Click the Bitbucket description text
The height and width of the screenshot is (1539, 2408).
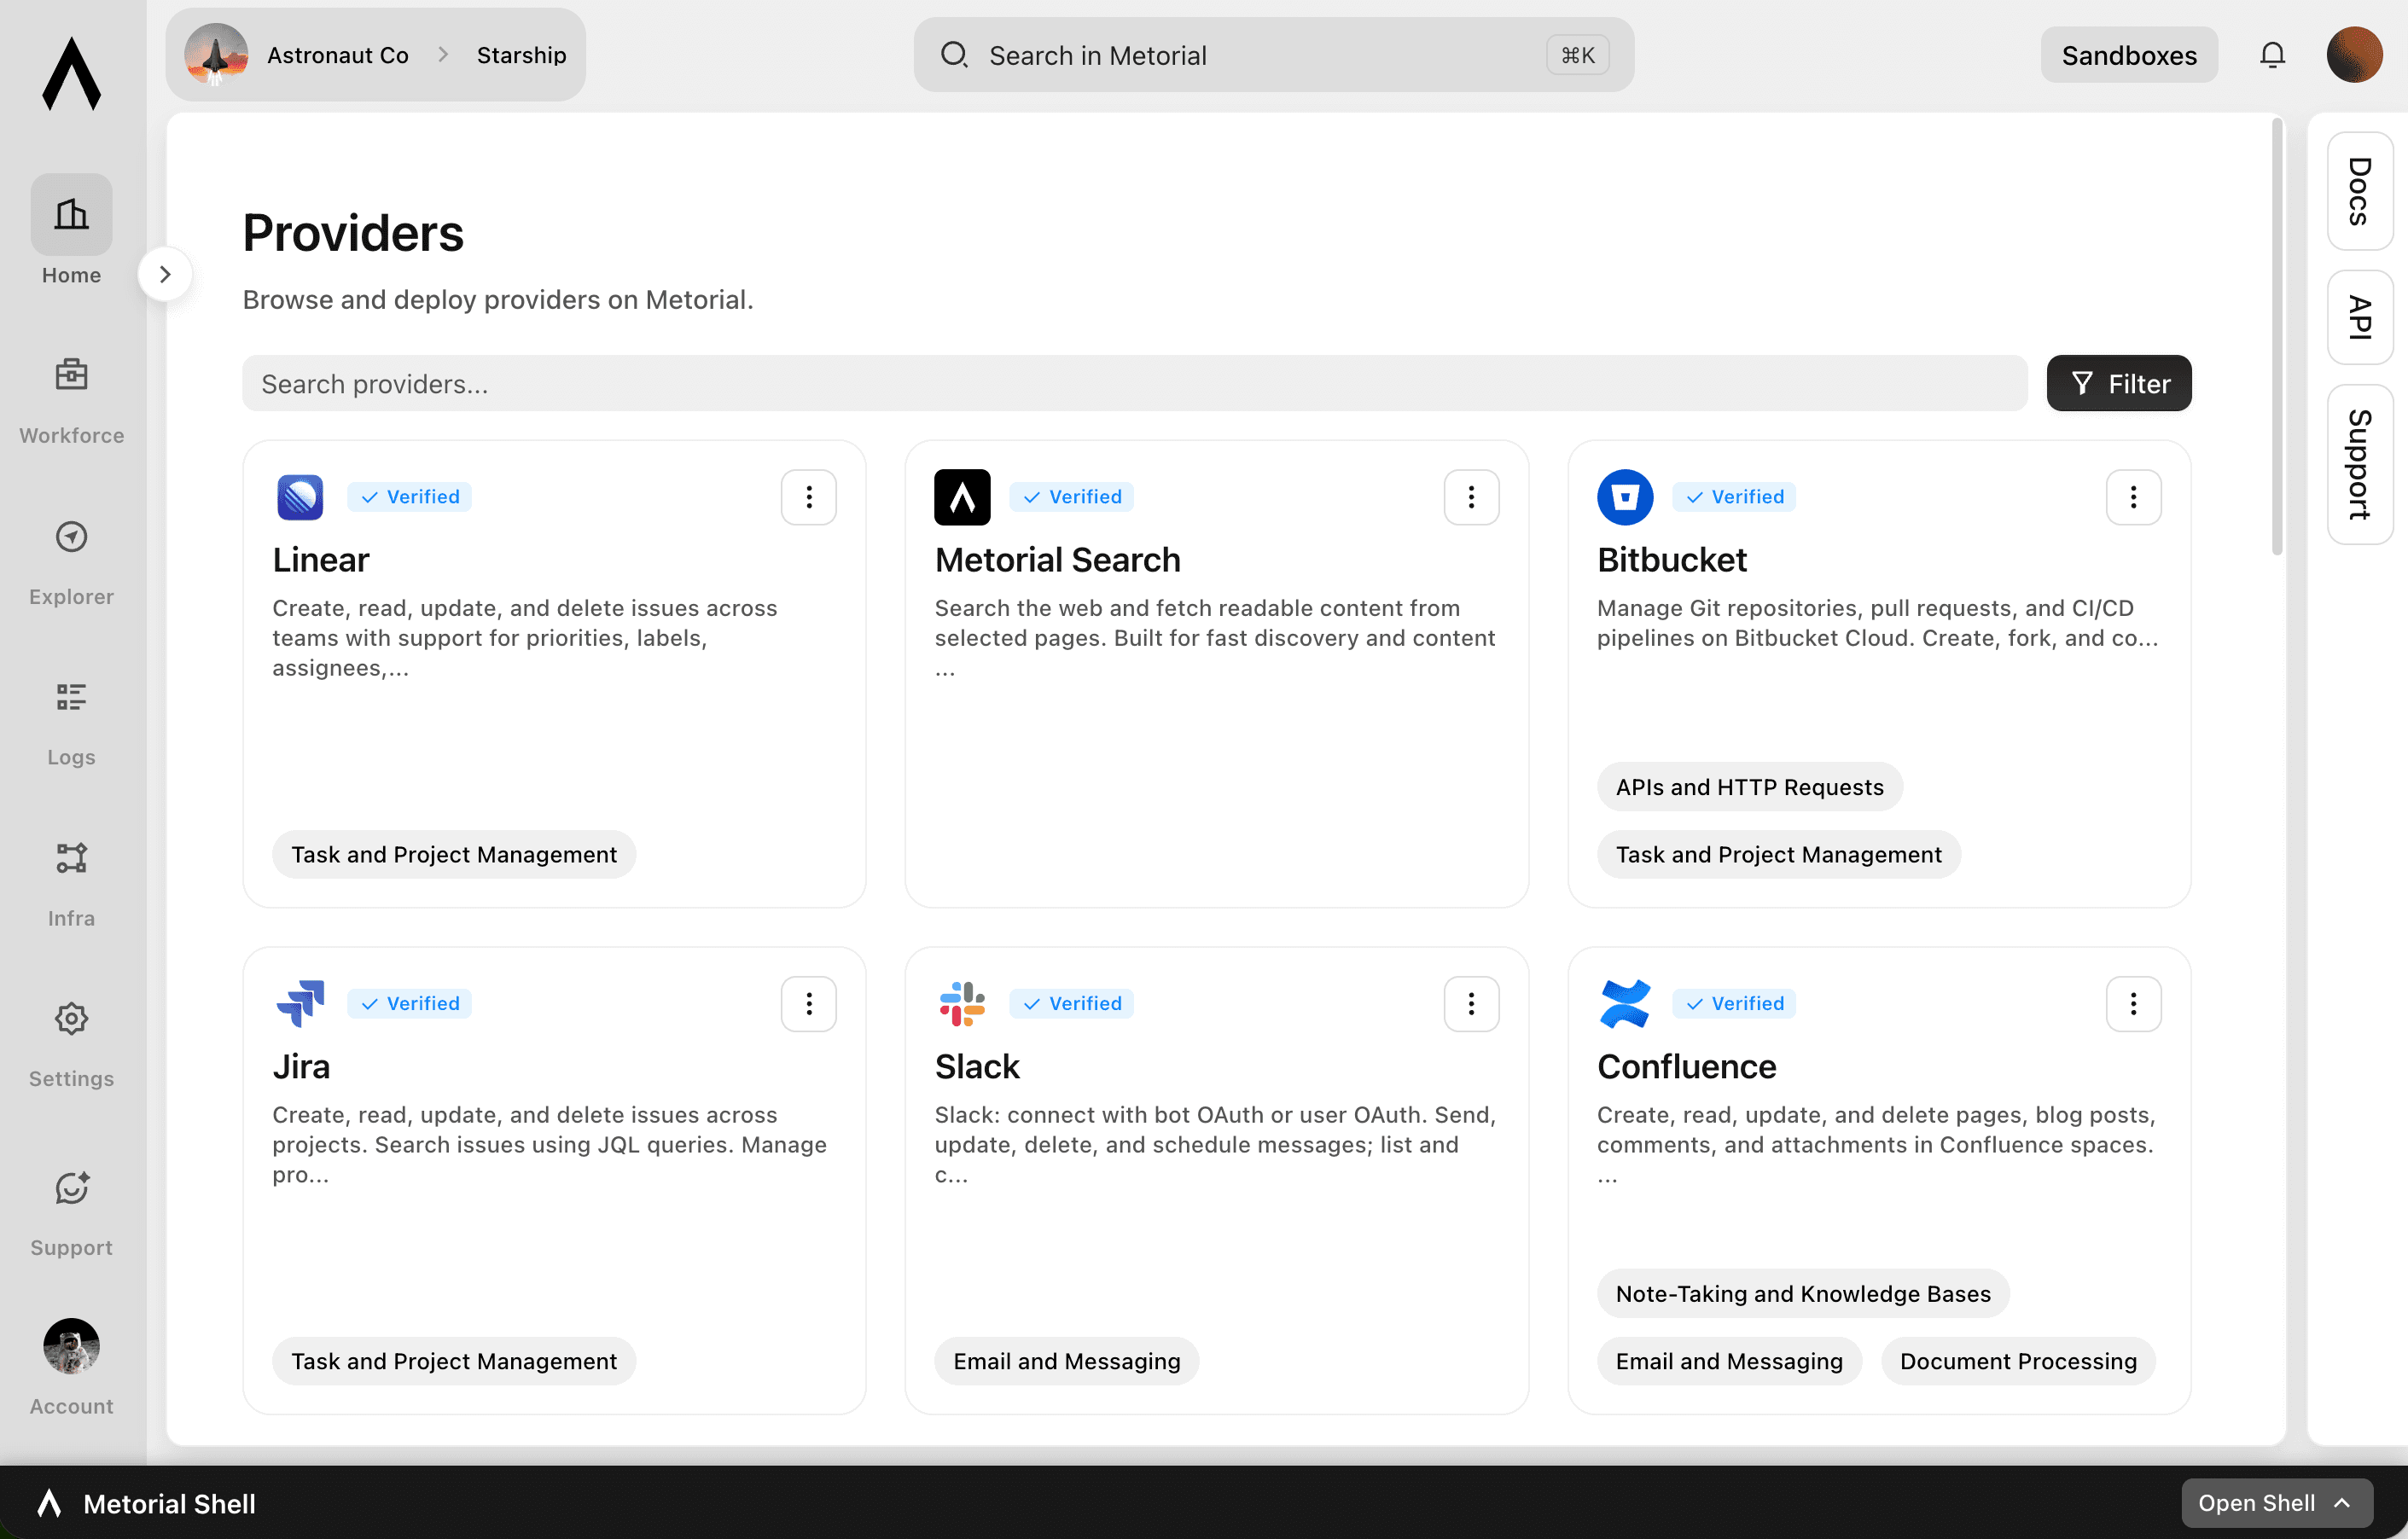point(1877,623)
